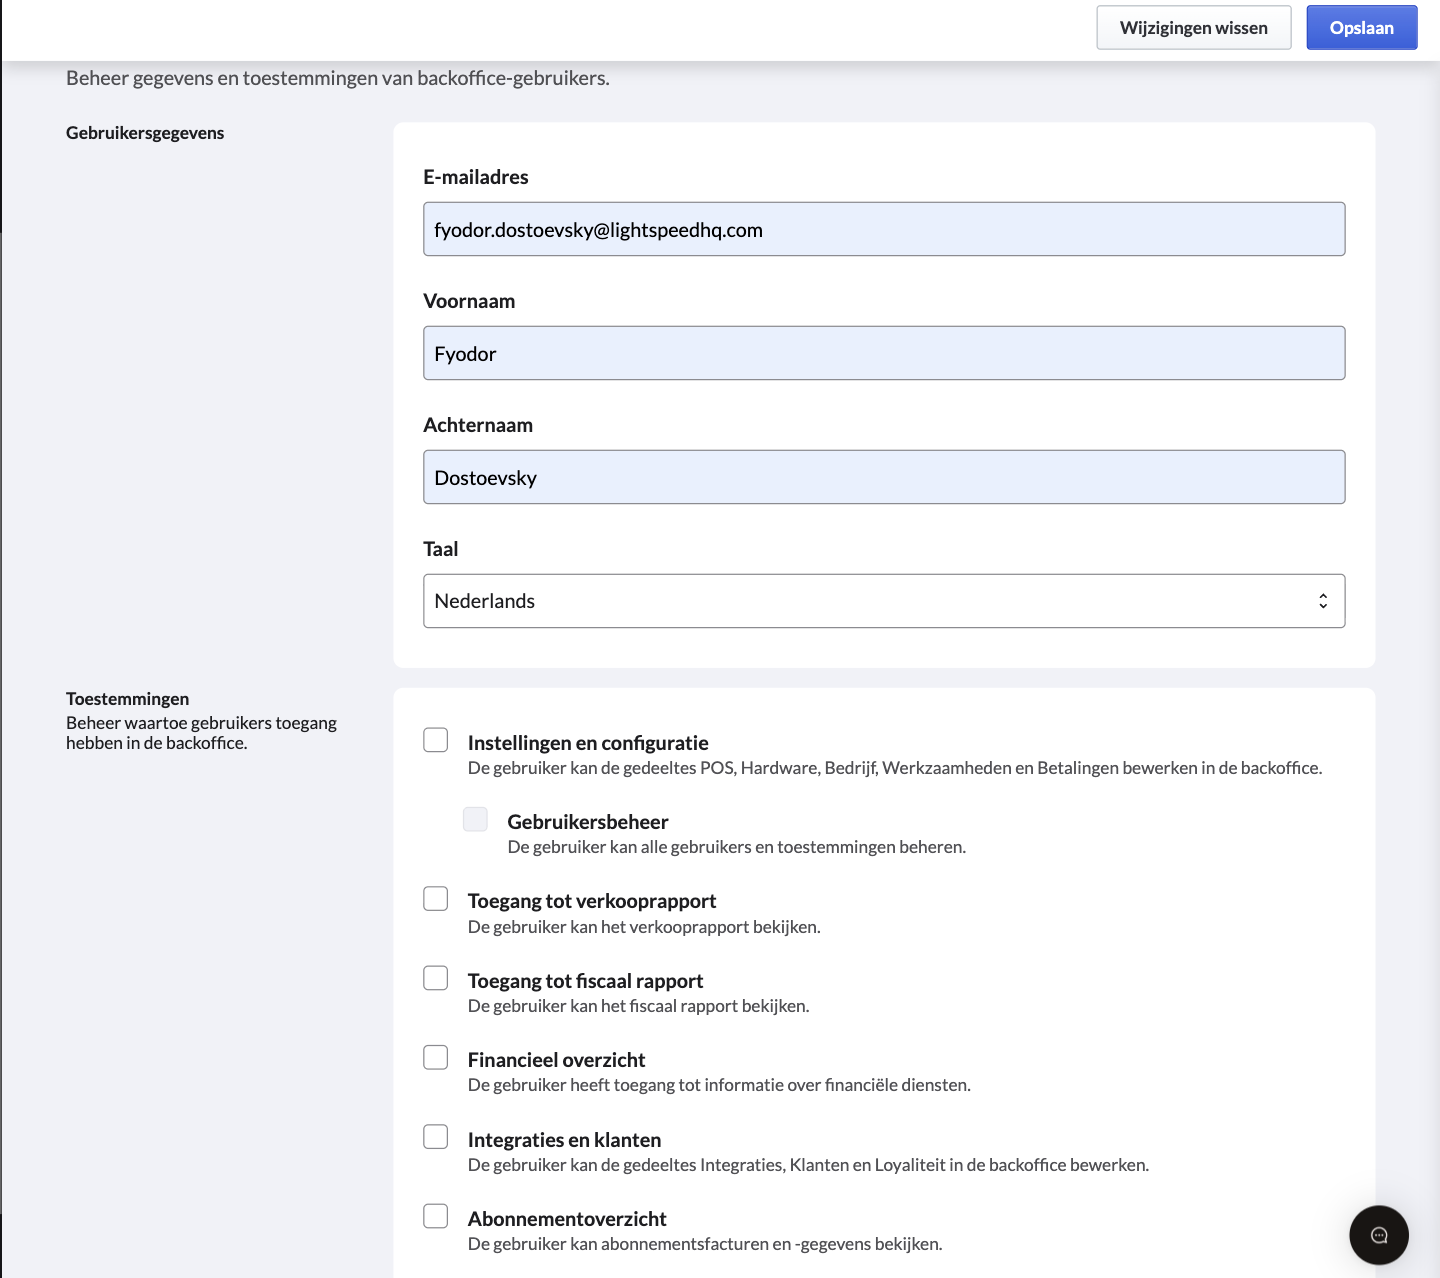Click the Taal dropdown arrows icon
Screen dimensions: 1440x1278
point(1323,601)
